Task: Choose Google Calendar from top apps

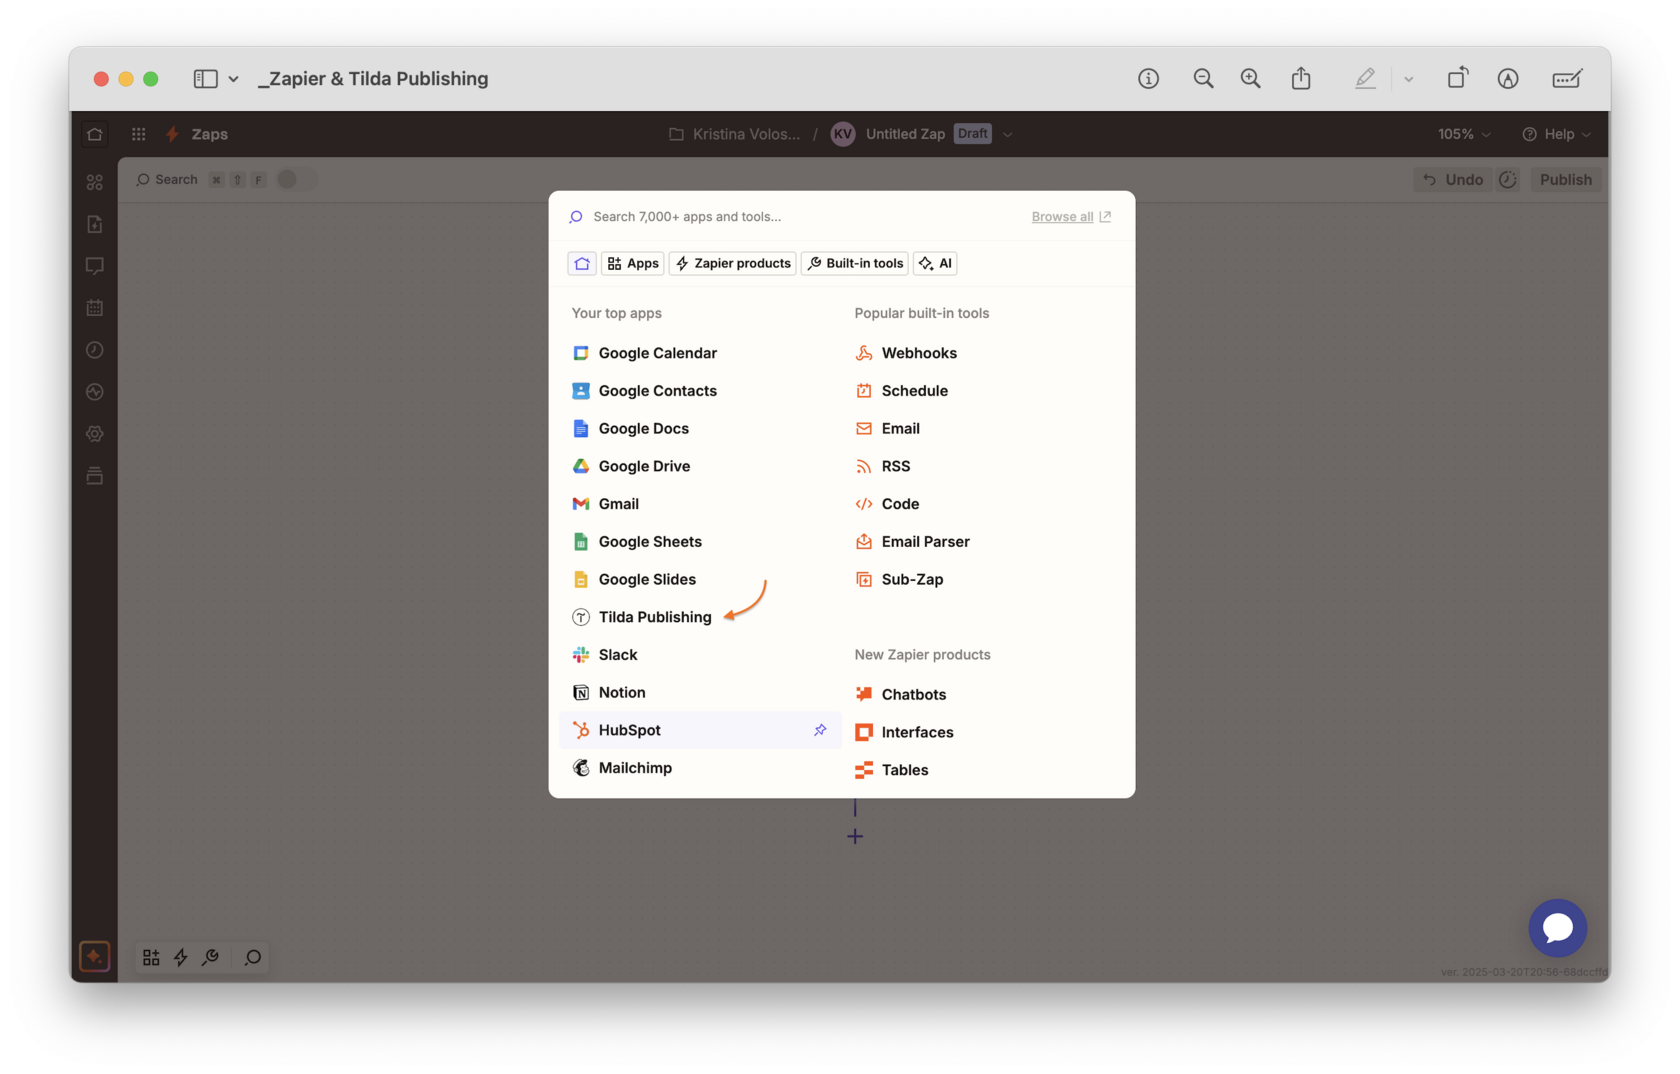Action: 700,353
